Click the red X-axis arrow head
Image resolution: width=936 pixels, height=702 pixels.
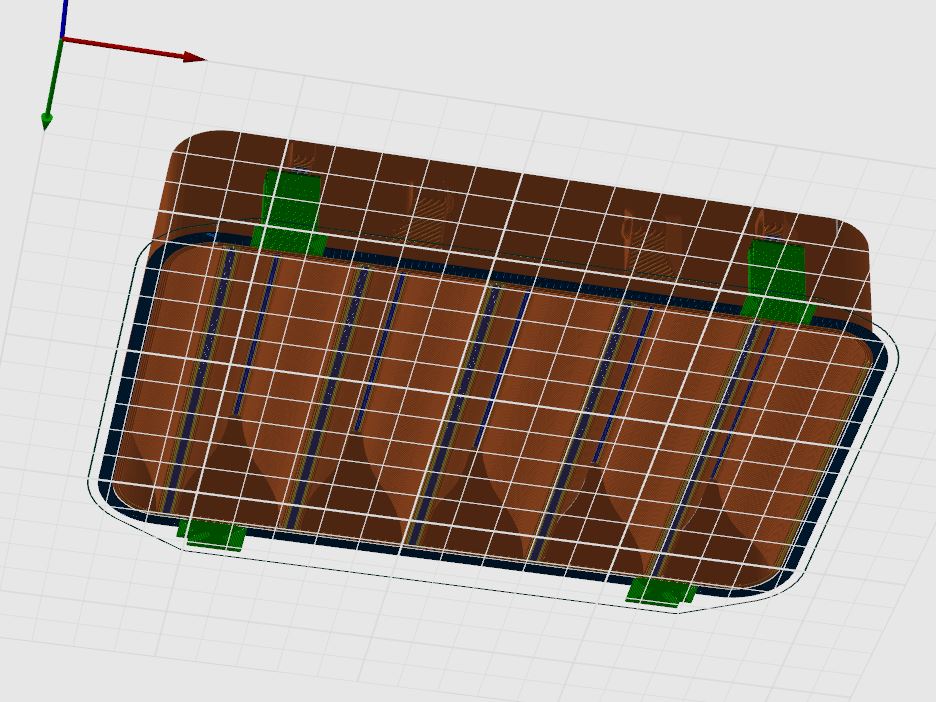193,57
